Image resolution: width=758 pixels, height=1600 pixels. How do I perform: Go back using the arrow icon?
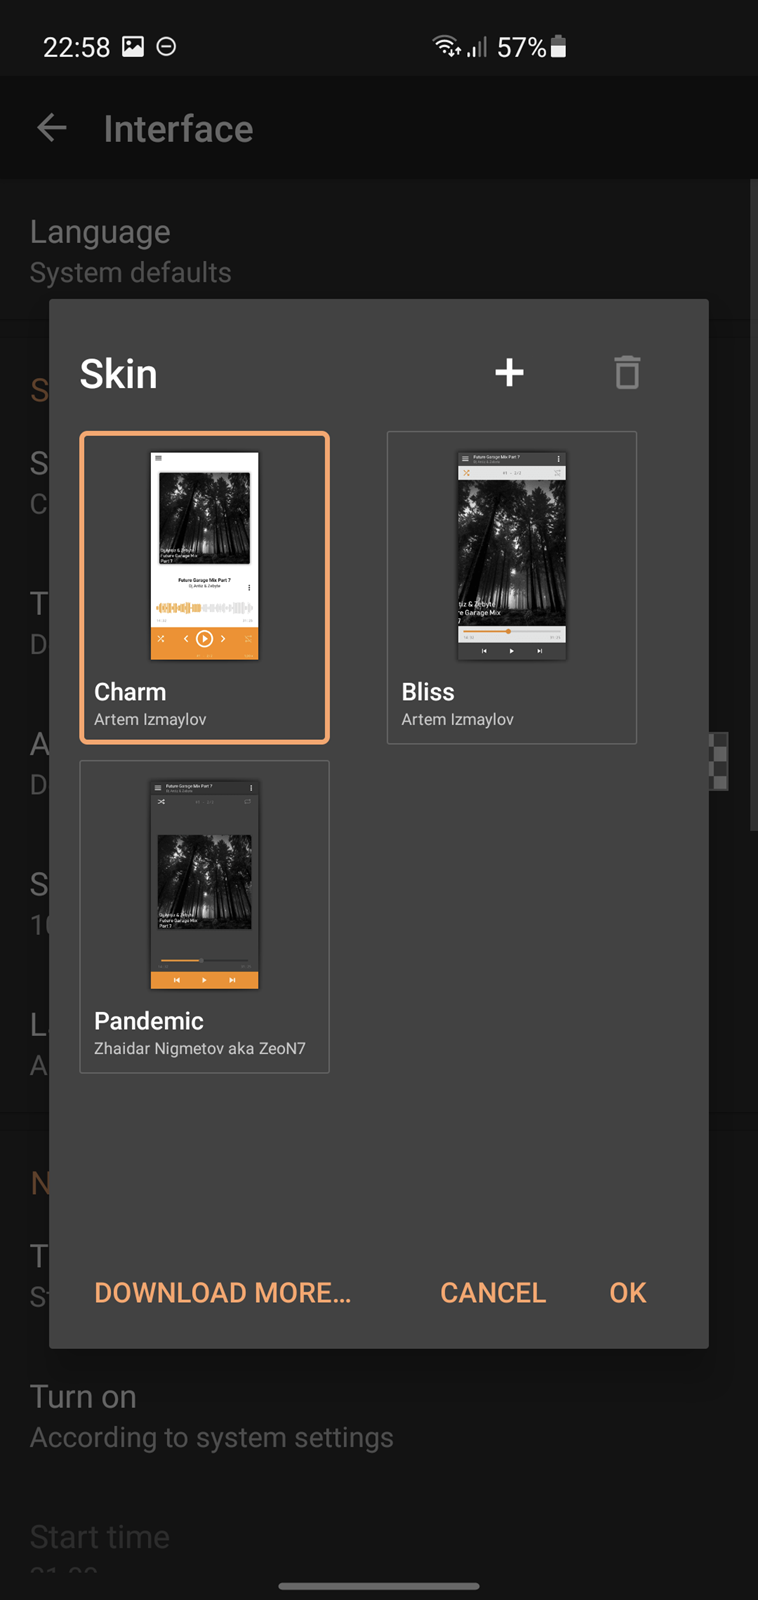[52, 128]
